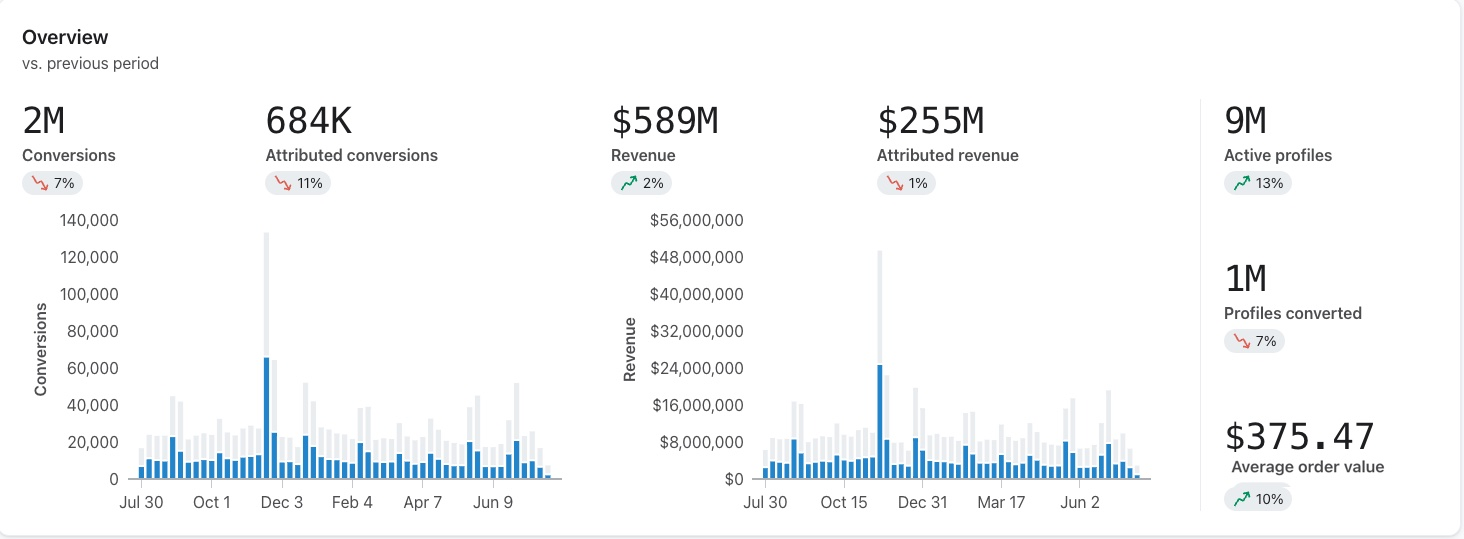The width and height of the screenshot is (1464, 539).
Task: Click the down arrow under Attributed revenue
Action: pos(894,183)
